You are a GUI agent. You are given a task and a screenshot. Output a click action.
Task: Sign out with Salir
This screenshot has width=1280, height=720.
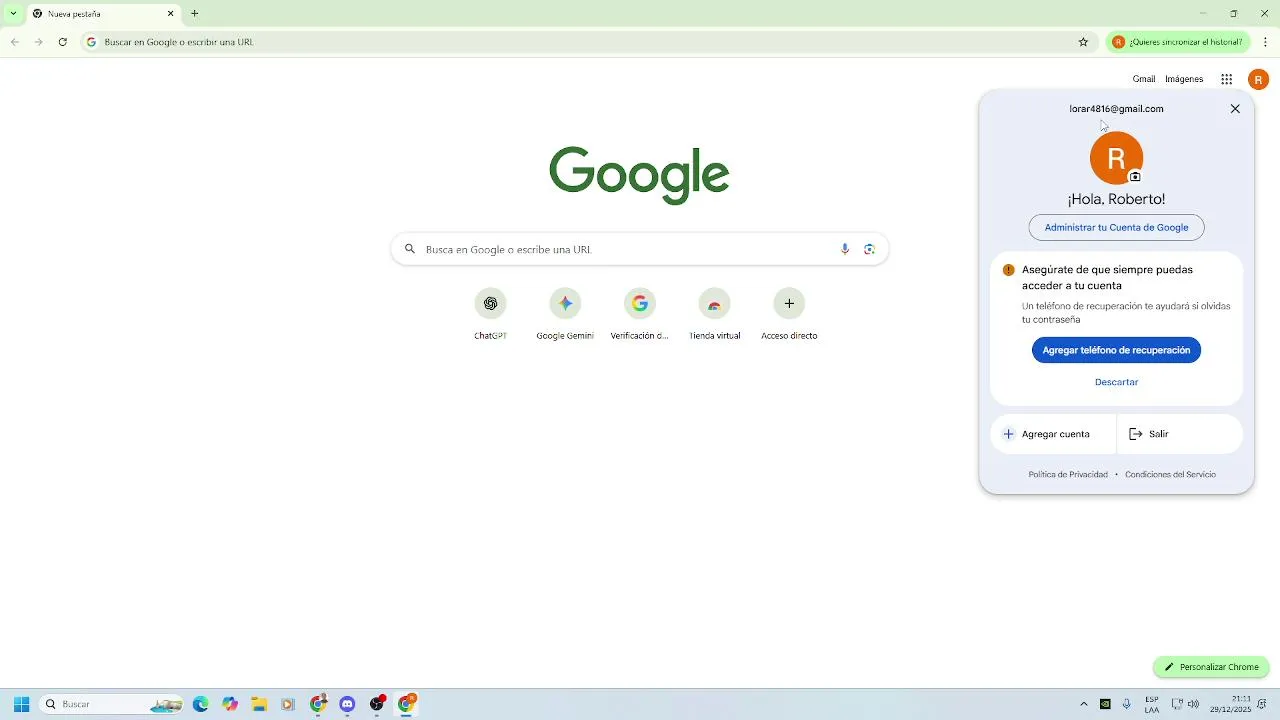tap(1180, 434)
